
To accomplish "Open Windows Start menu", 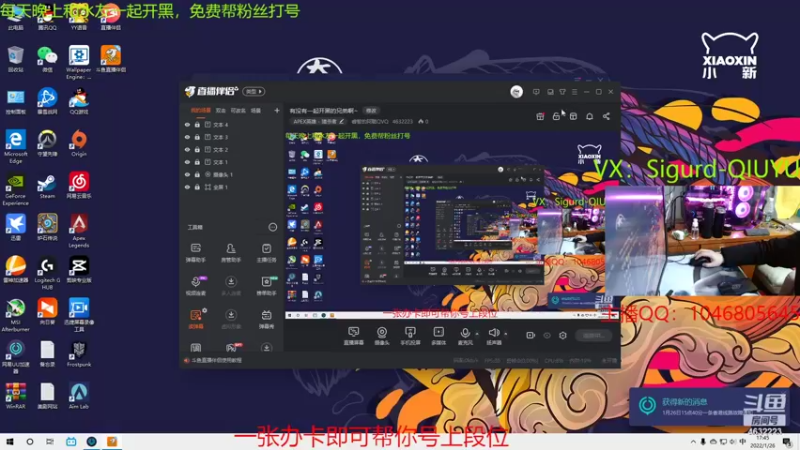I will pos(10,442).
